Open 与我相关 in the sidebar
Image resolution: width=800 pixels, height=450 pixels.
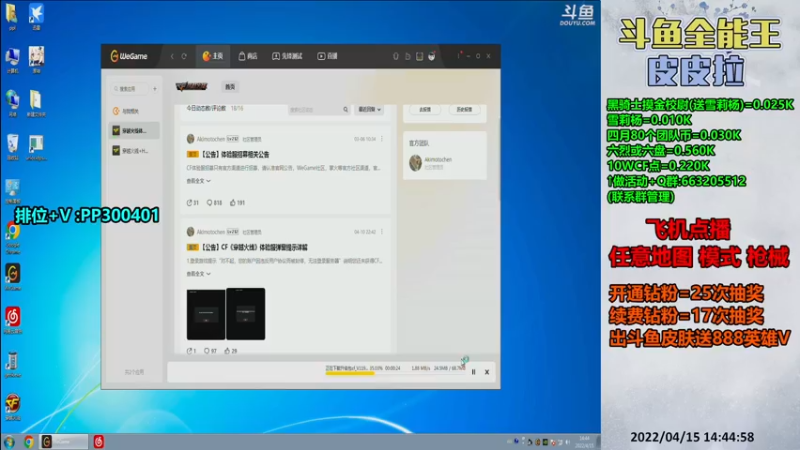134,111
